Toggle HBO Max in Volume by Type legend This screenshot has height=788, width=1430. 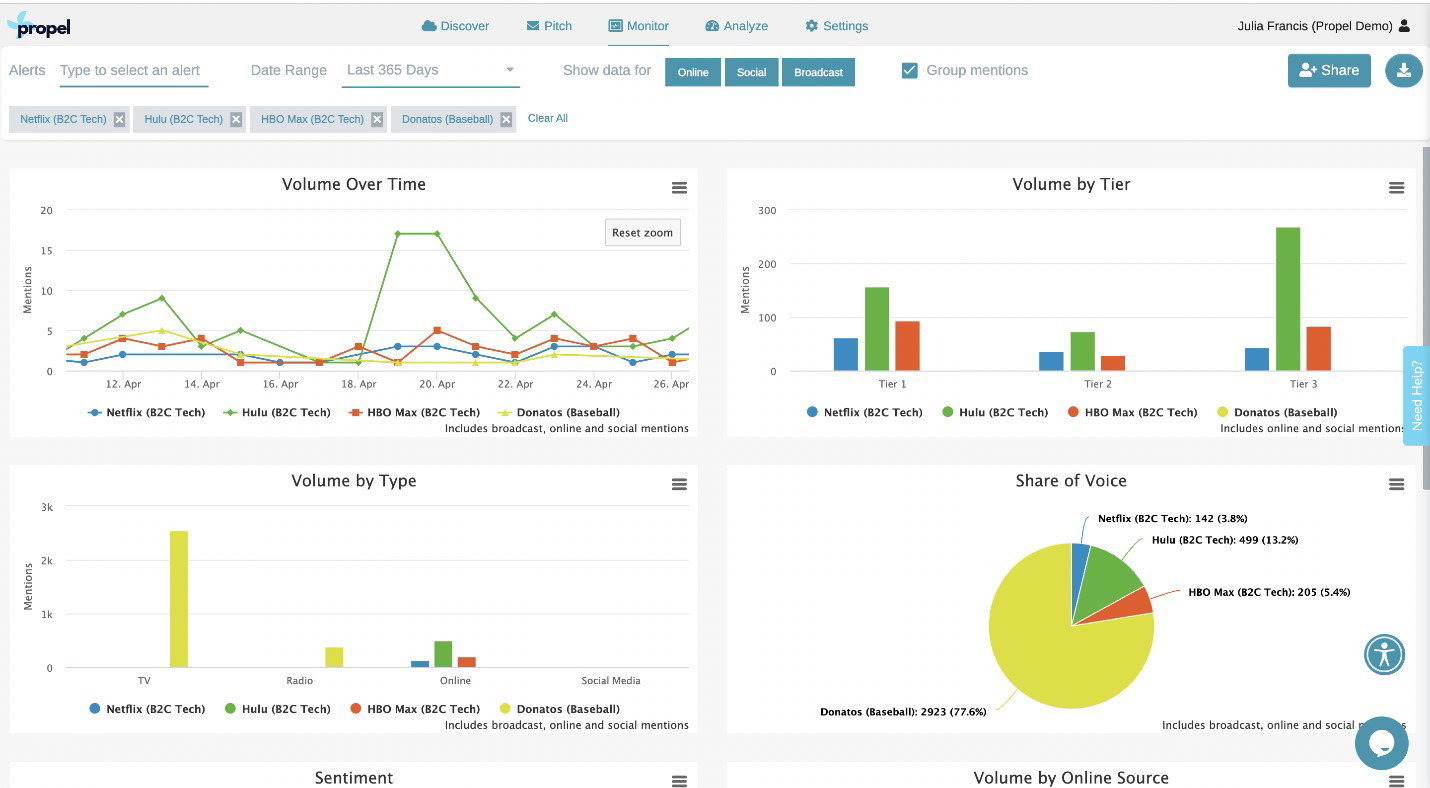click(x=414, y=709)
